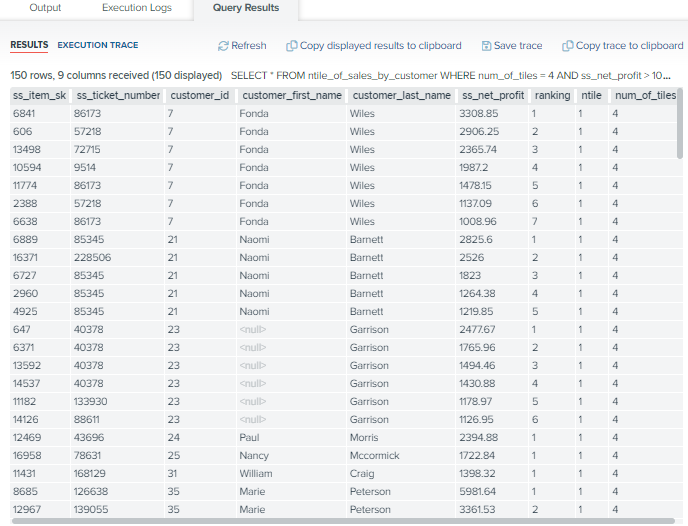Click first name William
The image size is (688, 526).
(256, 473)
